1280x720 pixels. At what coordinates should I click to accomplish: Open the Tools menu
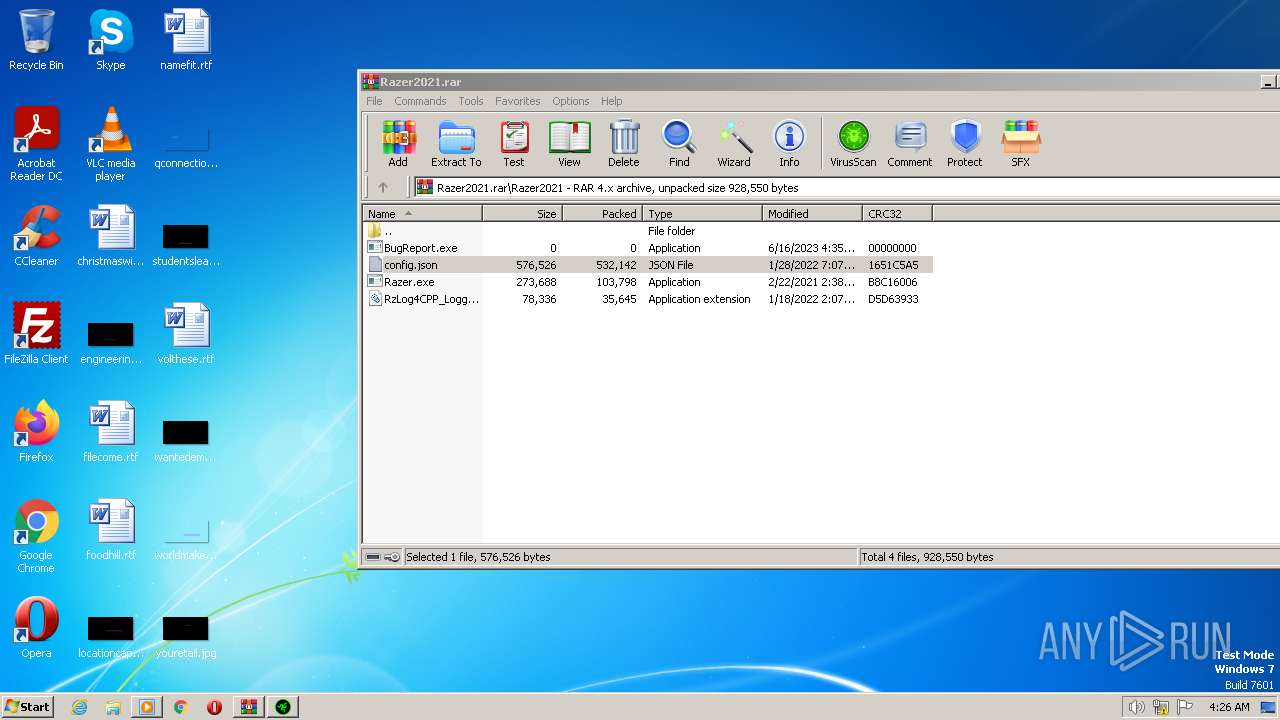pyautogui.click(x=471, y=101)
